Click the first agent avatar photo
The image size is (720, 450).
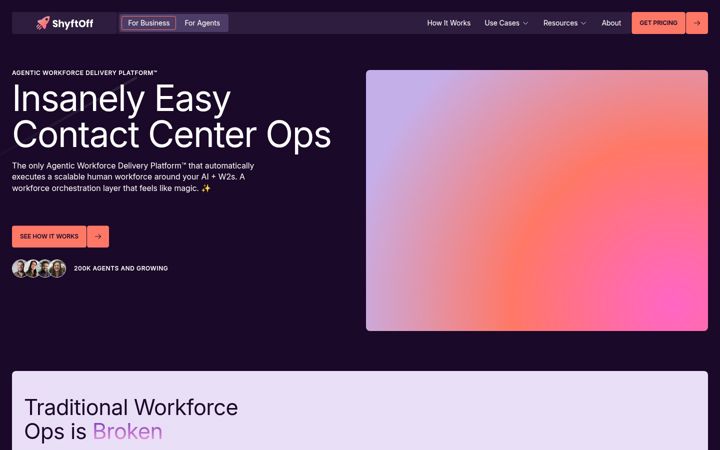(20, 268)
